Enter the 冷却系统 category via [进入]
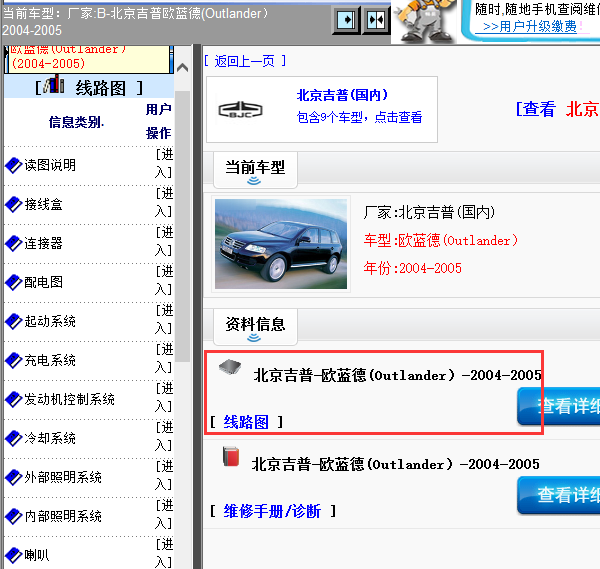The width and height of the screenshot is (600, 569). pyautogui.click(x=164, y=437)
